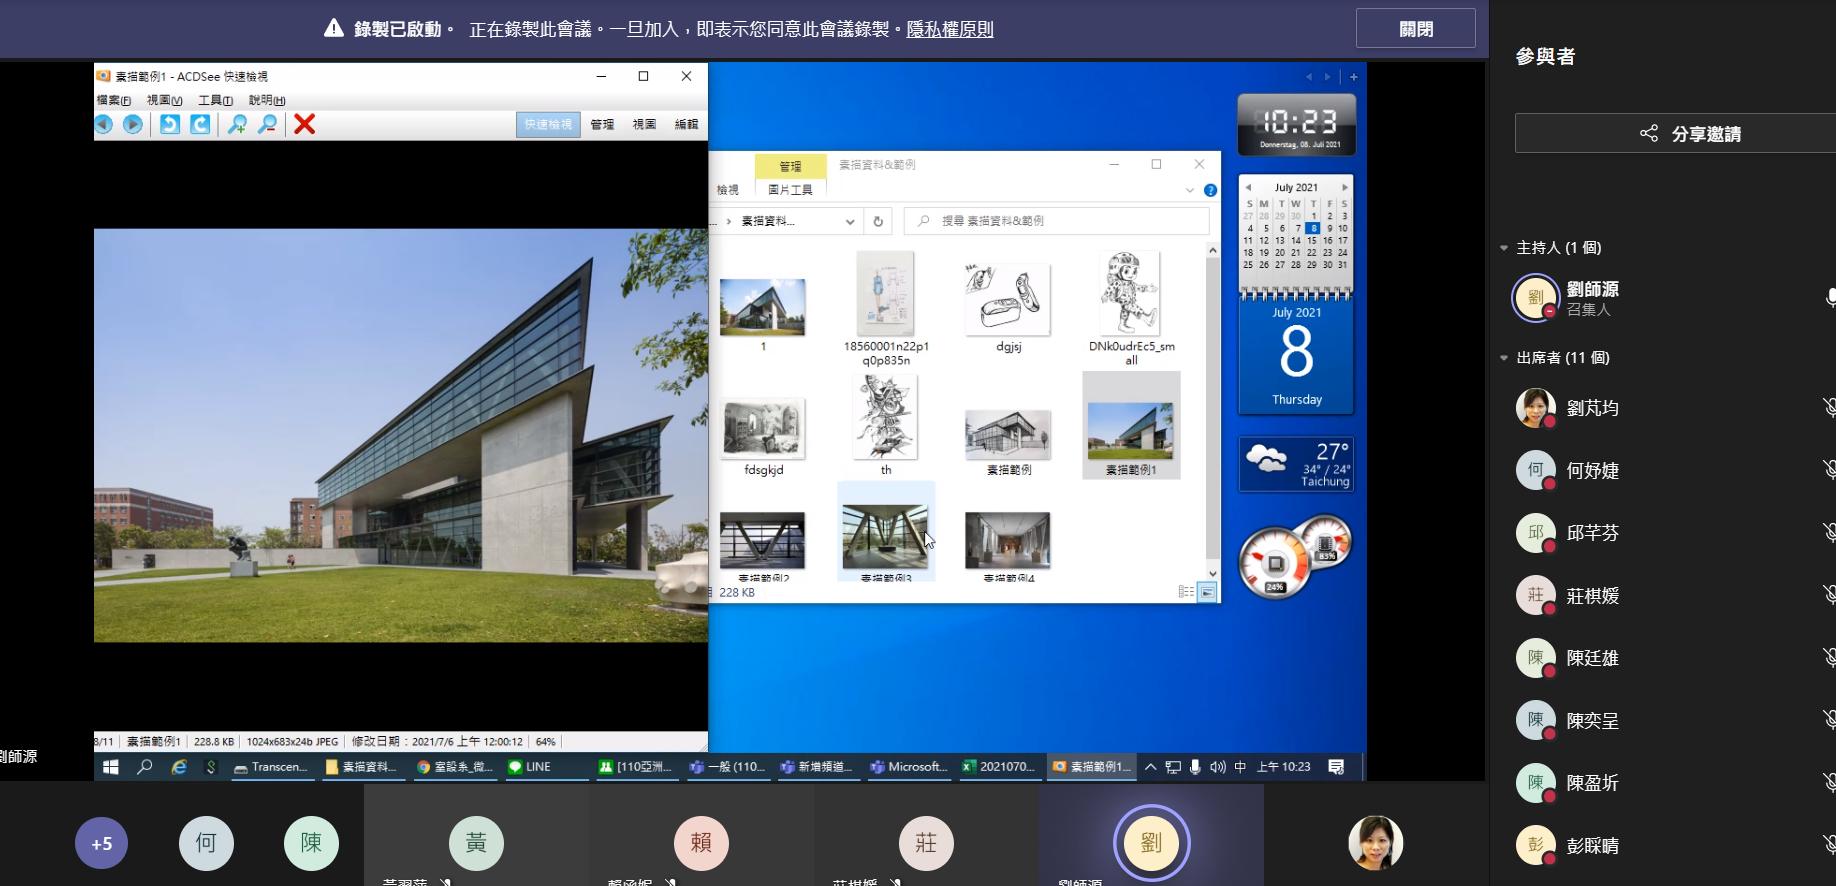
Task: Switch to 快速檢視 mode in ACDSee
Action: tap(548, 125)
